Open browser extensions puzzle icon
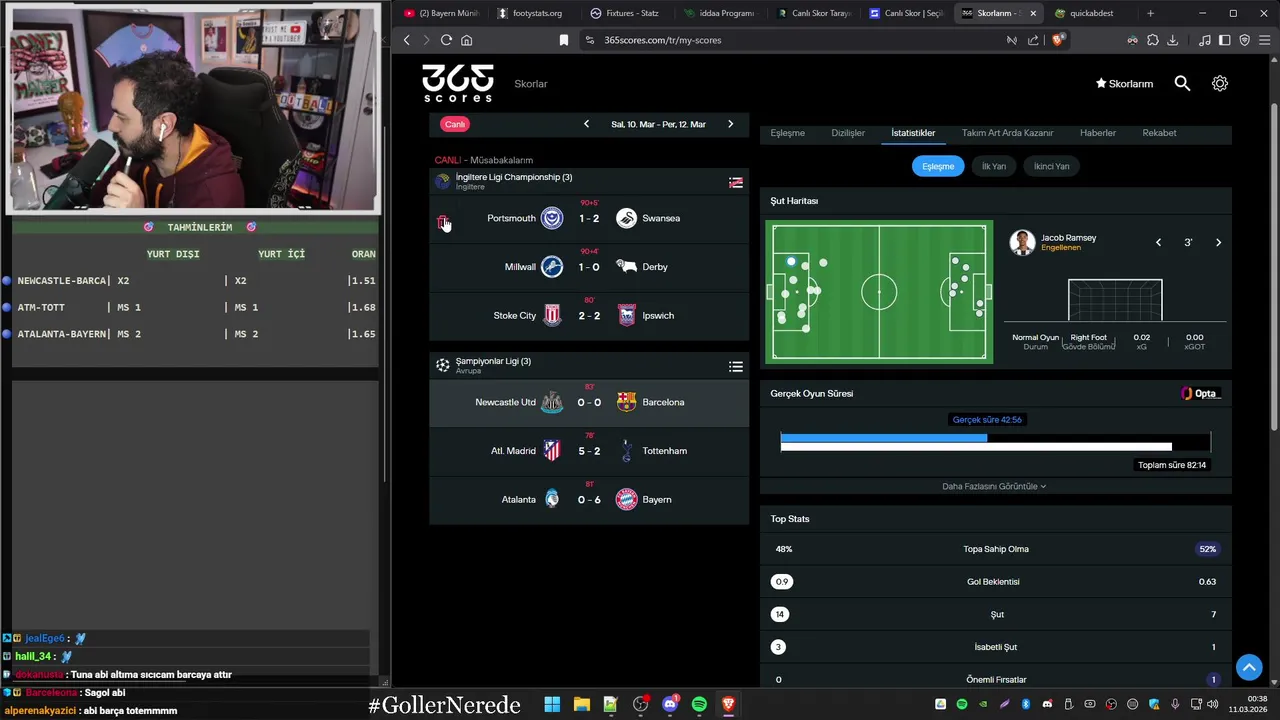1280x720 pixels. pos(1153,40)
